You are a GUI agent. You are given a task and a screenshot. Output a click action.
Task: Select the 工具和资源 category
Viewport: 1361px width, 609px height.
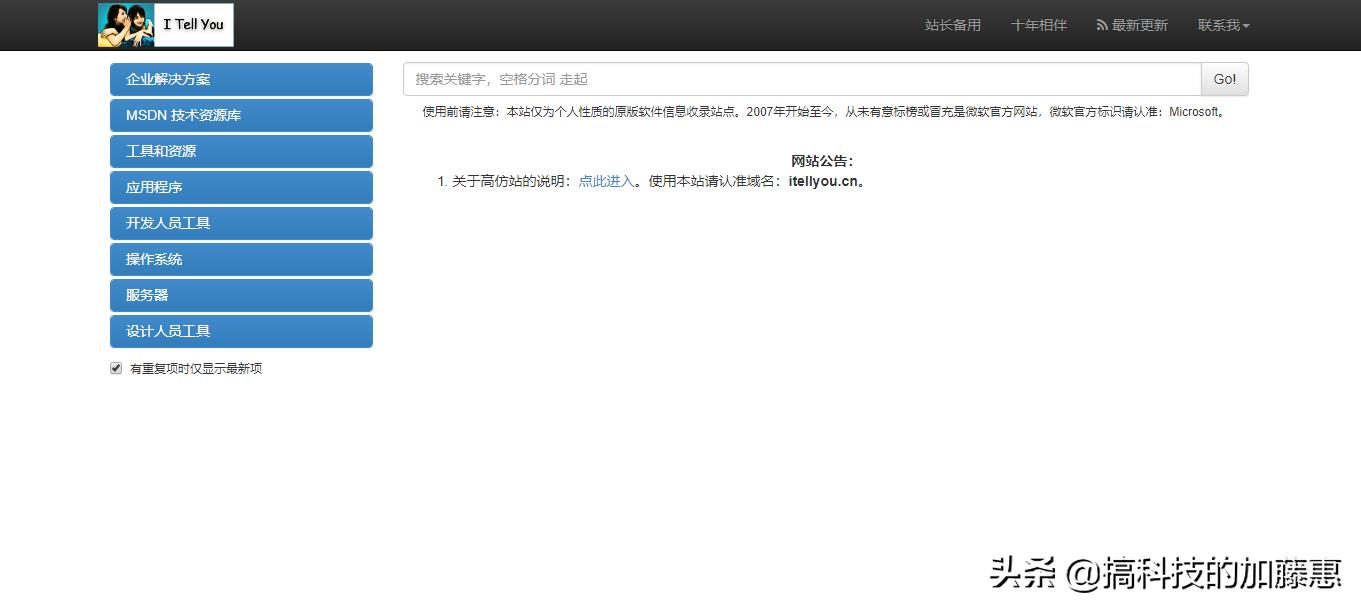(240, 151)
